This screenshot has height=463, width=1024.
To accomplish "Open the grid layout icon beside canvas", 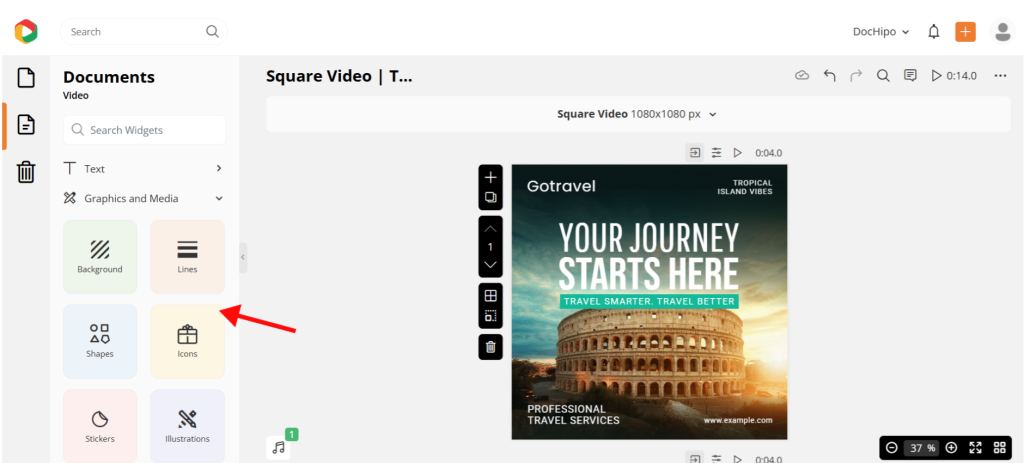I will 490,295.
